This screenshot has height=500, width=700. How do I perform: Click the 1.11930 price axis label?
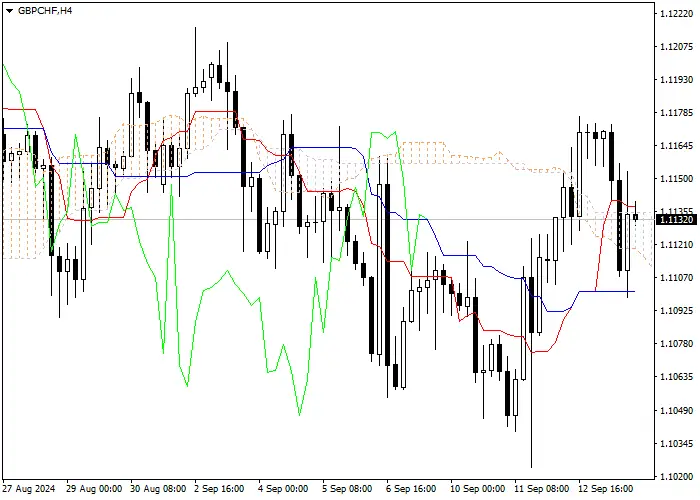676,80
